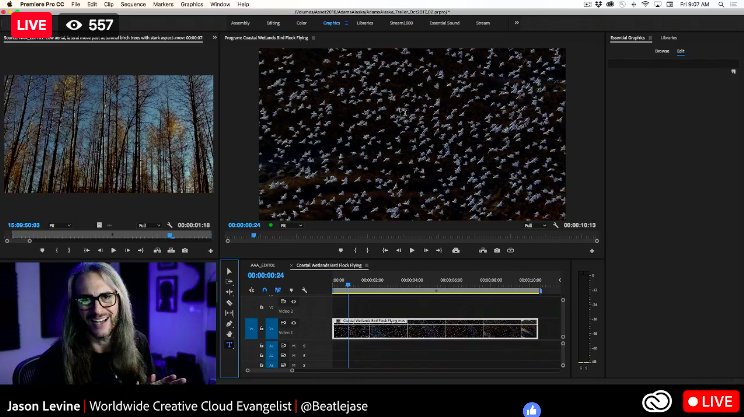The width and height of the screenshot is (744, 417).
Task: Toggle V1 source patching button
Action: [251, 328]
